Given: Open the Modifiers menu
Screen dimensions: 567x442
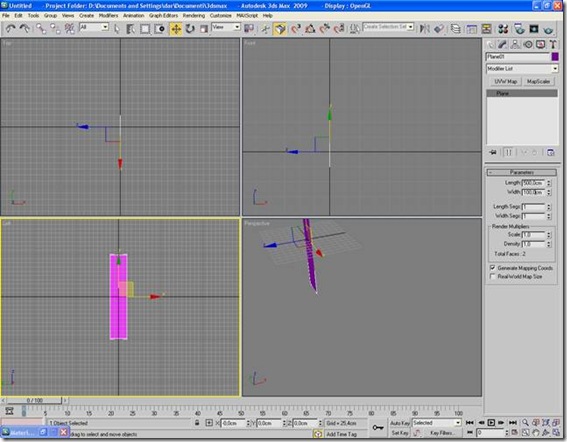Looking at the screenshot, I should click(x=108, y=16).
